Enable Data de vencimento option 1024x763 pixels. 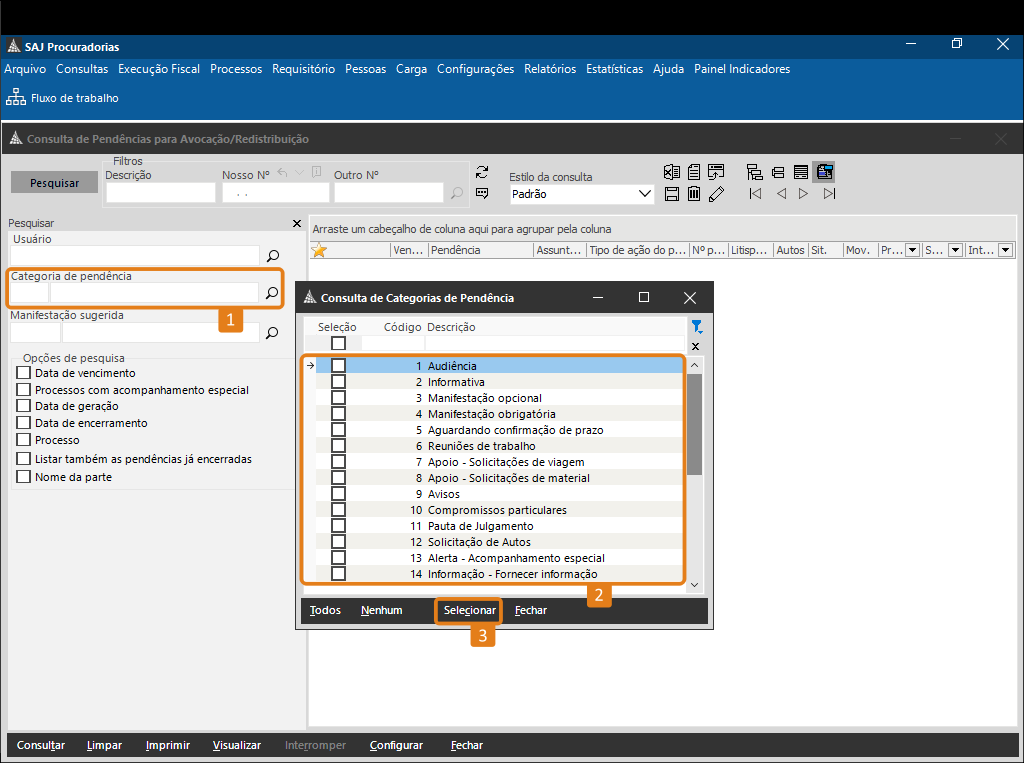point(24,373)
